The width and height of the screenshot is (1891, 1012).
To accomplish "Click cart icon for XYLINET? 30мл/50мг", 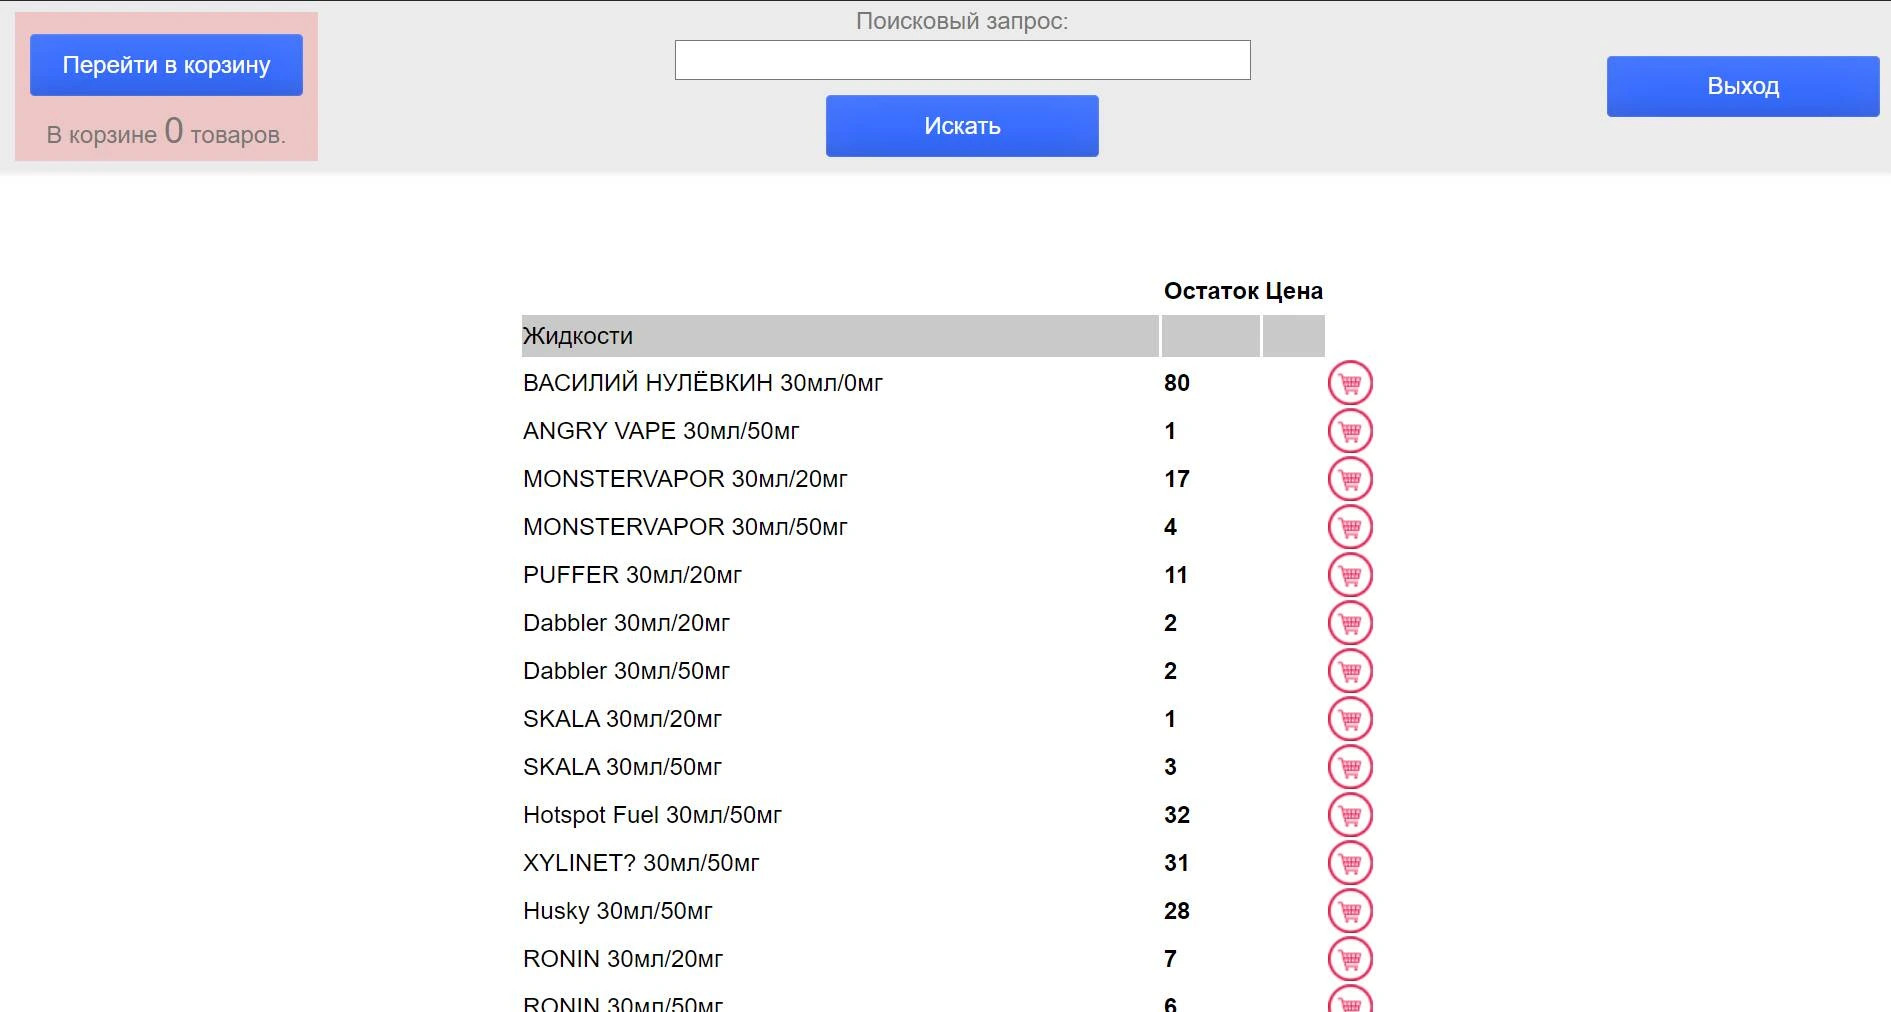I will [x=1349, y=863].
